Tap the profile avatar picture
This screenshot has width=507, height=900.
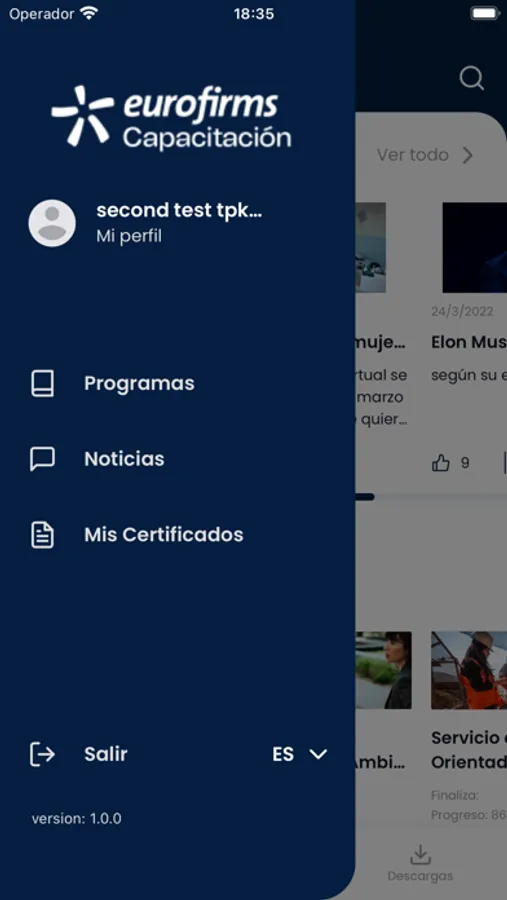tap(52, 223)
